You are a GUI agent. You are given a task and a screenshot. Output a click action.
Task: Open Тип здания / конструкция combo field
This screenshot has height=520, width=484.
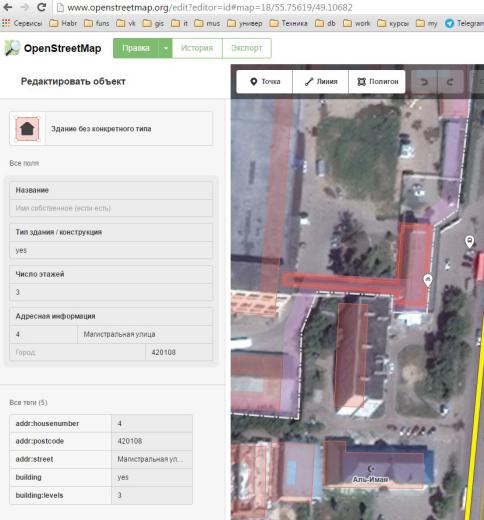click(x=111, y=250)
